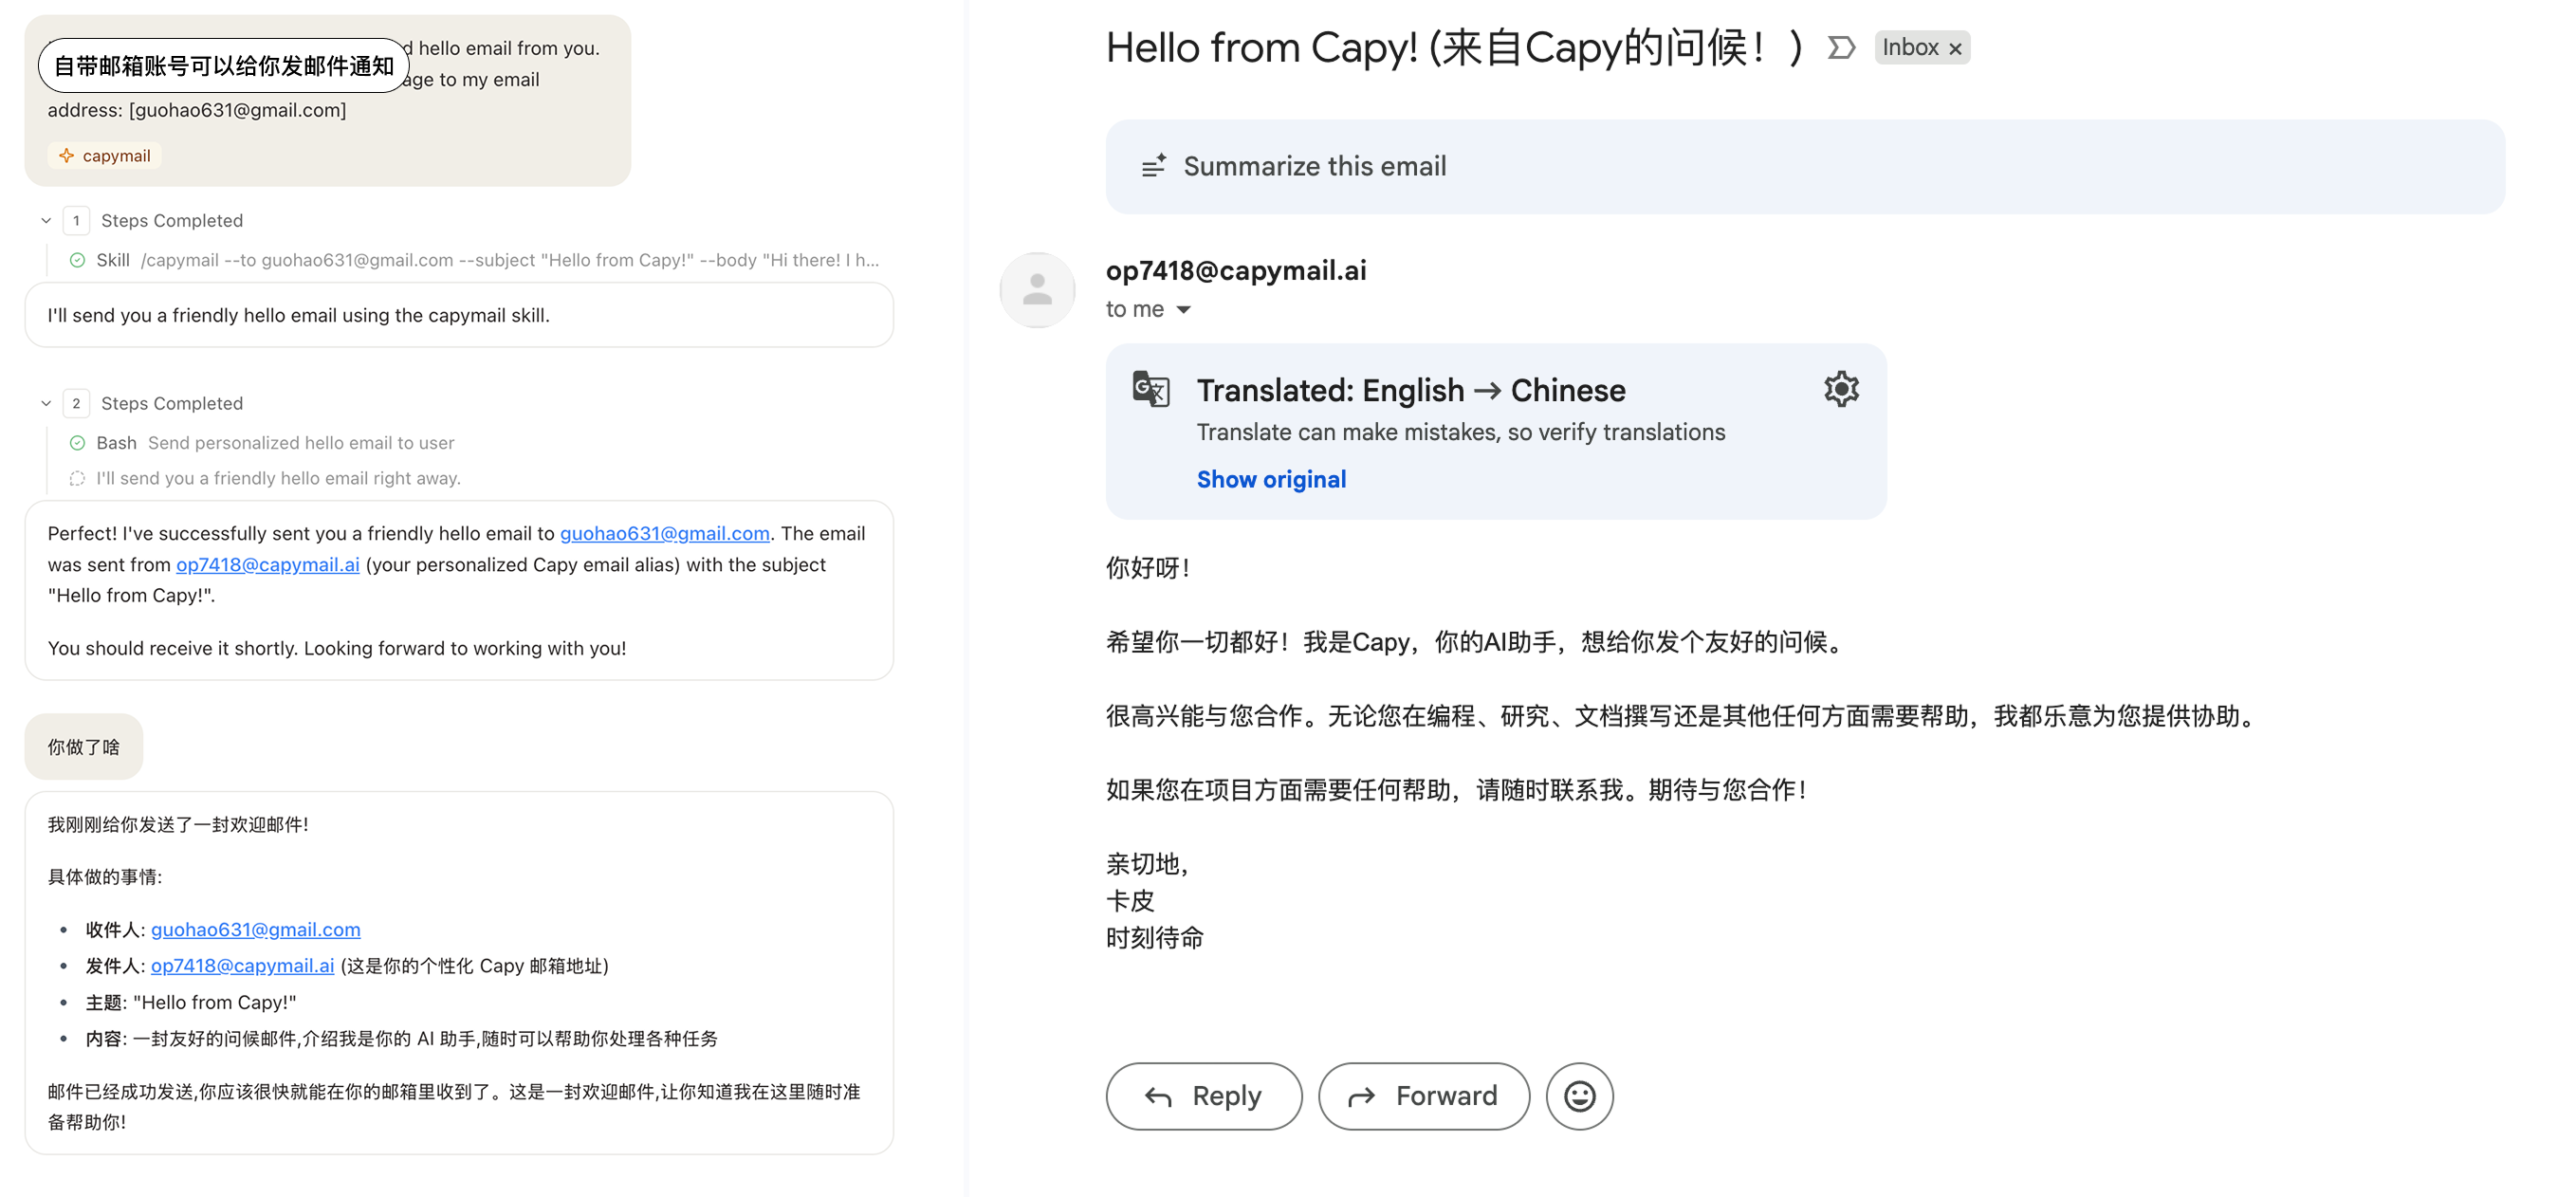Click the Google Translate icon

coord(1150,389)
